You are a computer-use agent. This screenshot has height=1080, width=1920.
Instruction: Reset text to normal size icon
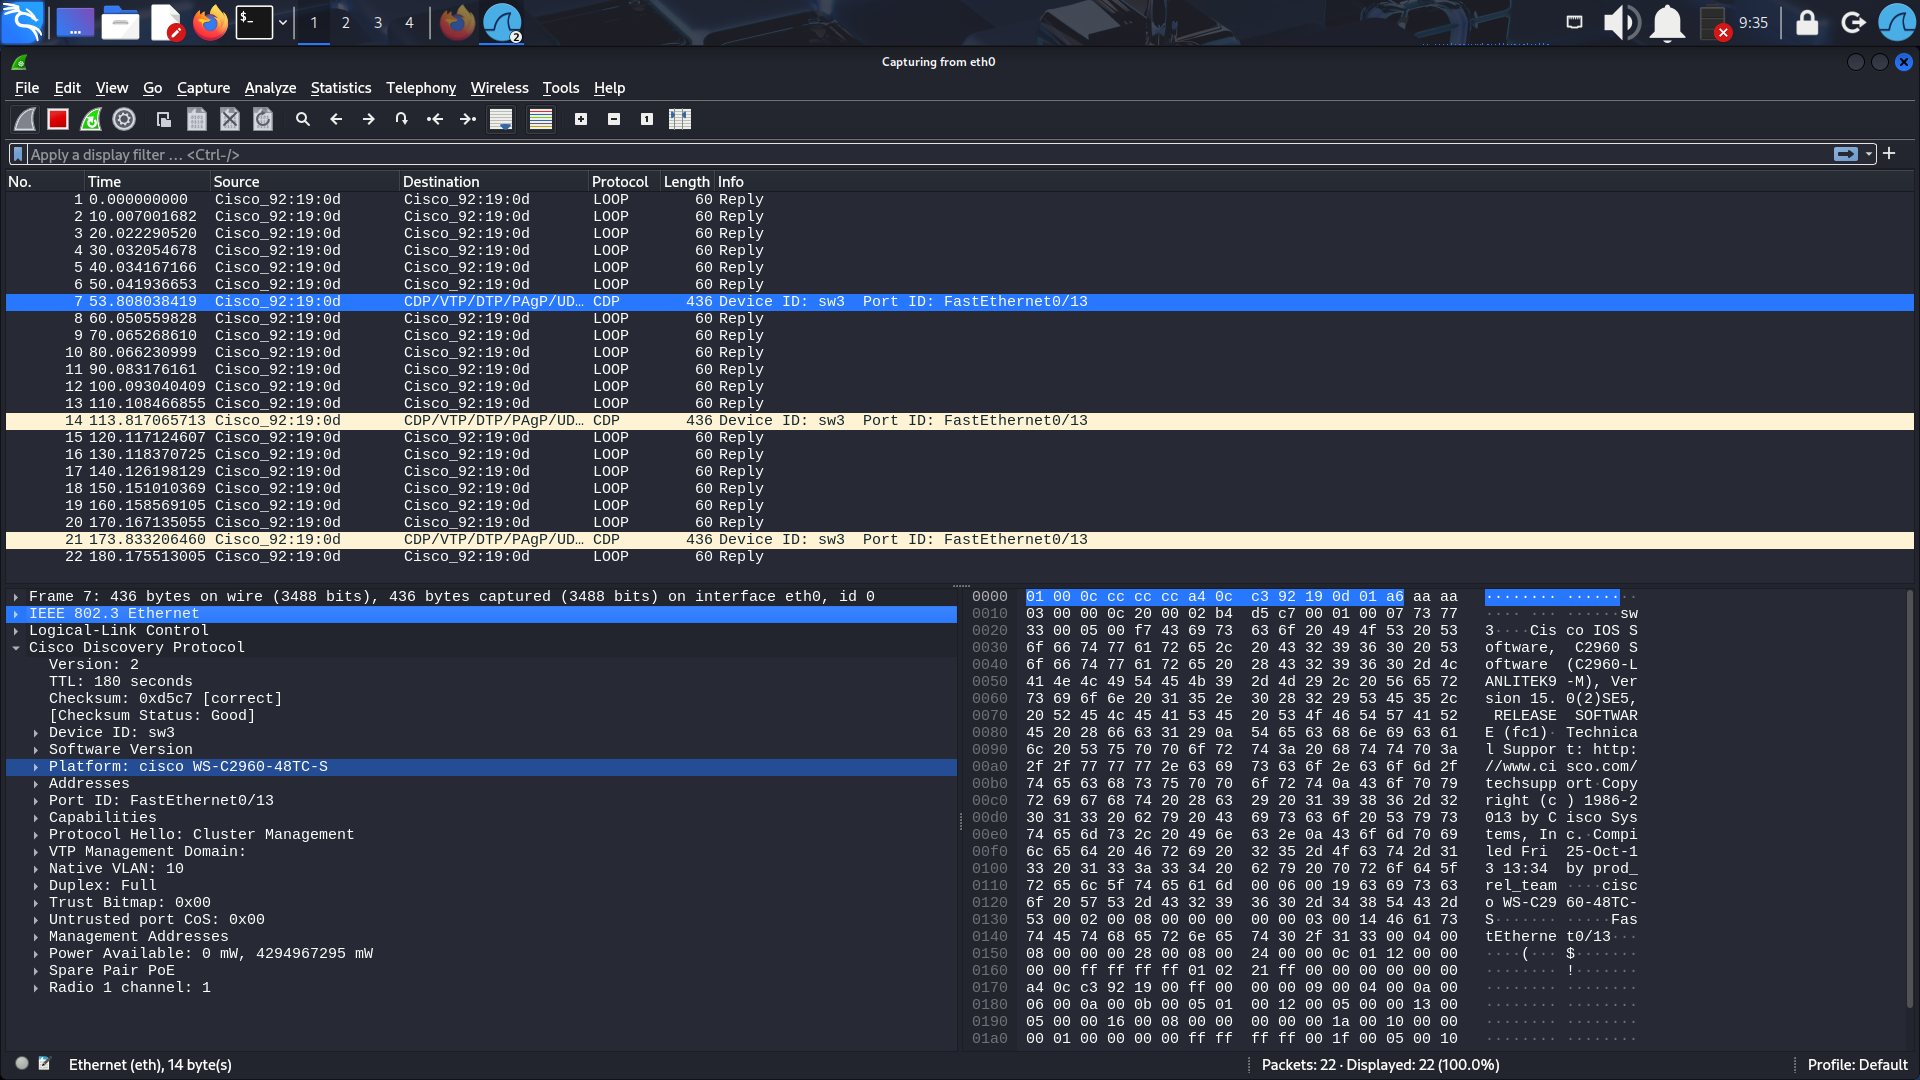coord(647,119)
